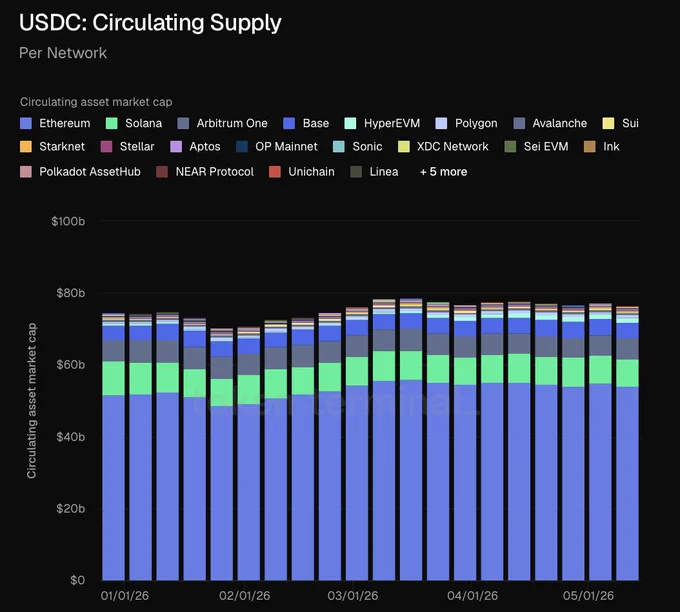Select the HyperEVM legend icon
Screen dimensions: 680x612
[x=350, y=123]
